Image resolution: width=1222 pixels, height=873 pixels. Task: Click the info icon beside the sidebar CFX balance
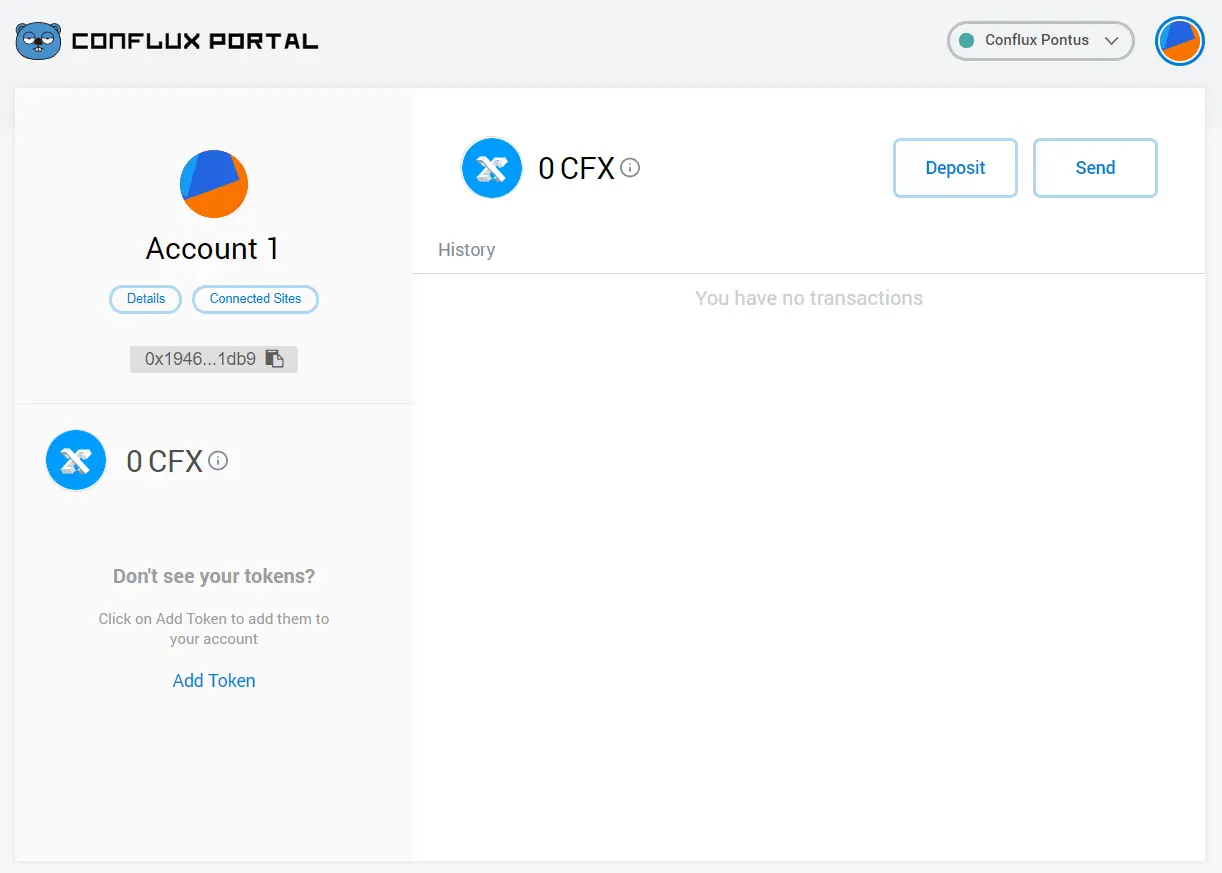coord(218,461)
